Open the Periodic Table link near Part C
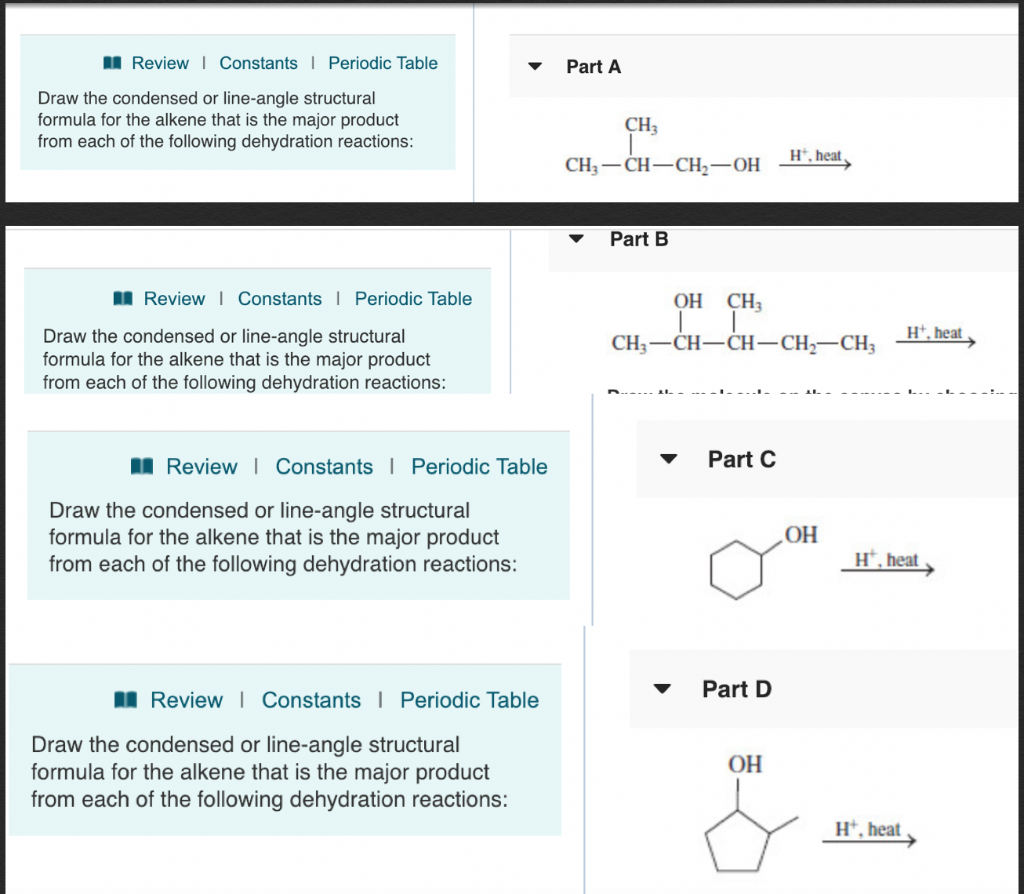 [479, 466]
